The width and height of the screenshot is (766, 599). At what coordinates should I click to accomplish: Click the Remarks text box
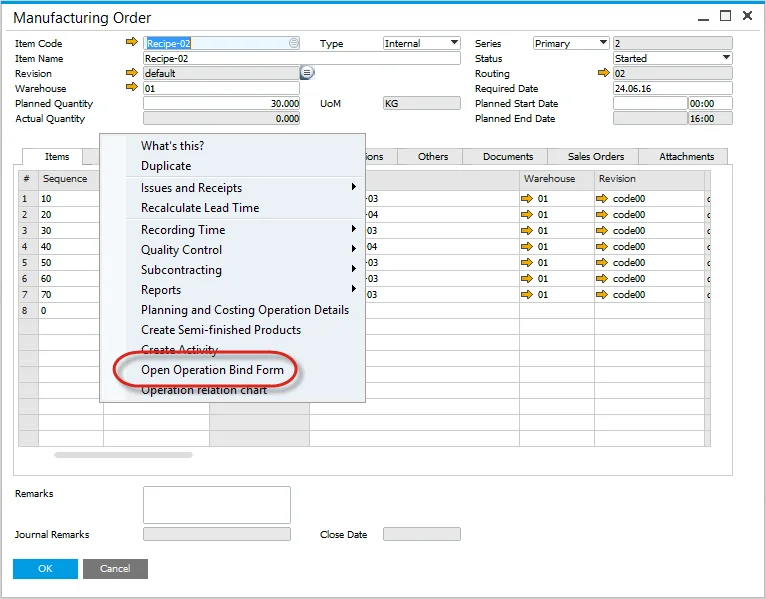click(217, 505)
